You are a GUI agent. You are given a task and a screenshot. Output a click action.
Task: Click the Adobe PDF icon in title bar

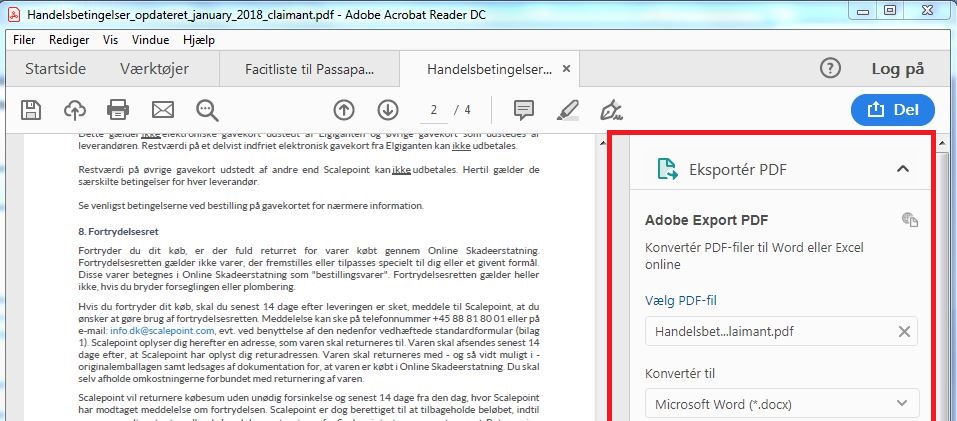[16, 13]
